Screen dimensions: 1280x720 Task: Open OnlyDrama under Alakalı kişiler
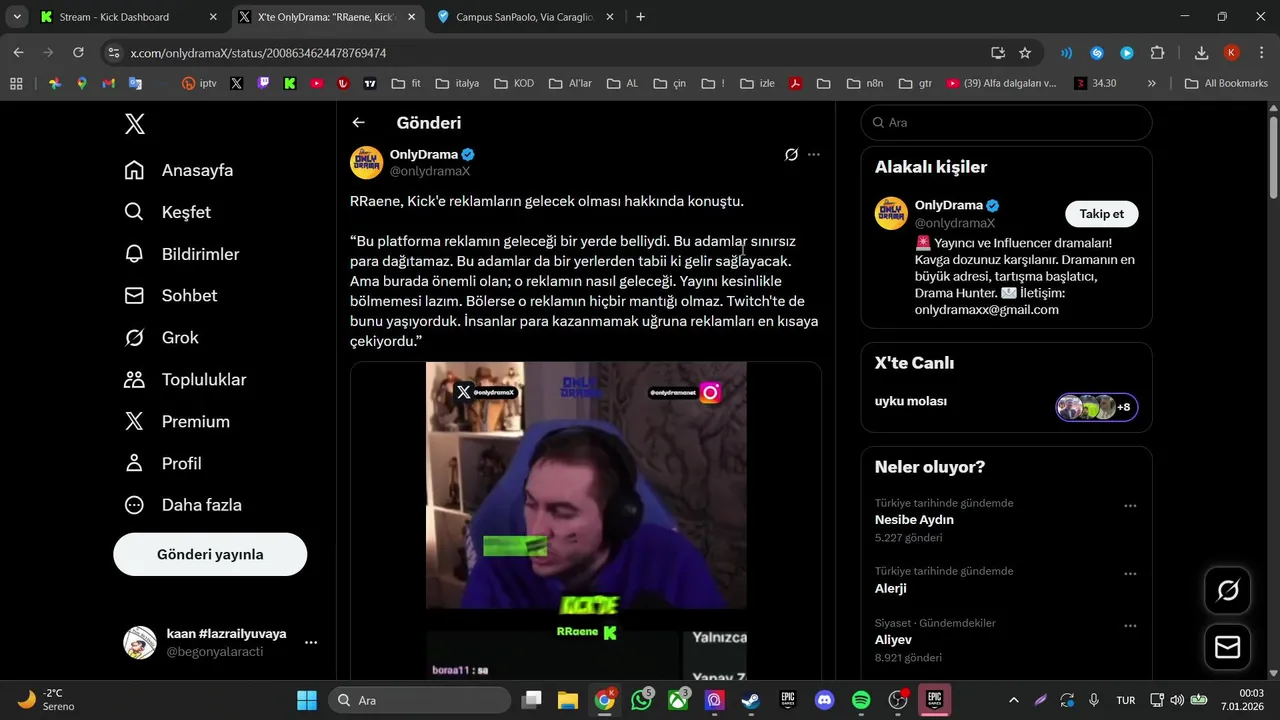949,205
